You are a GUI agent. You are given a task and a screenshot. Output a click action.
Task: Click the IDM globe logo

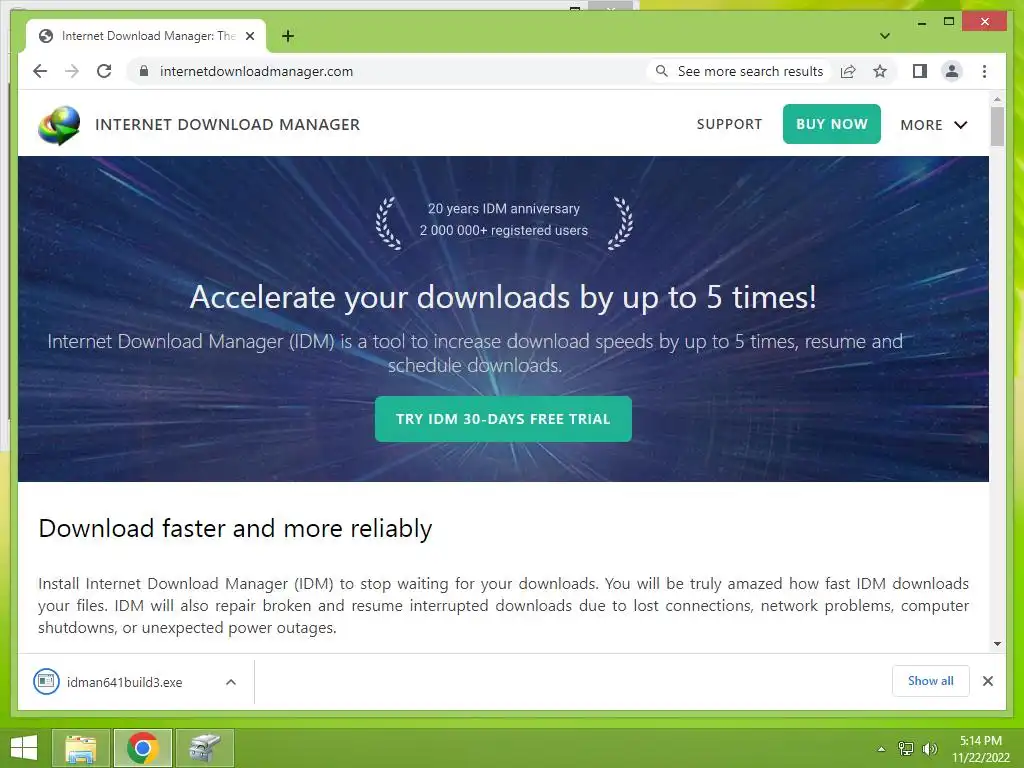pyautogui.click(x=59, y=125)
